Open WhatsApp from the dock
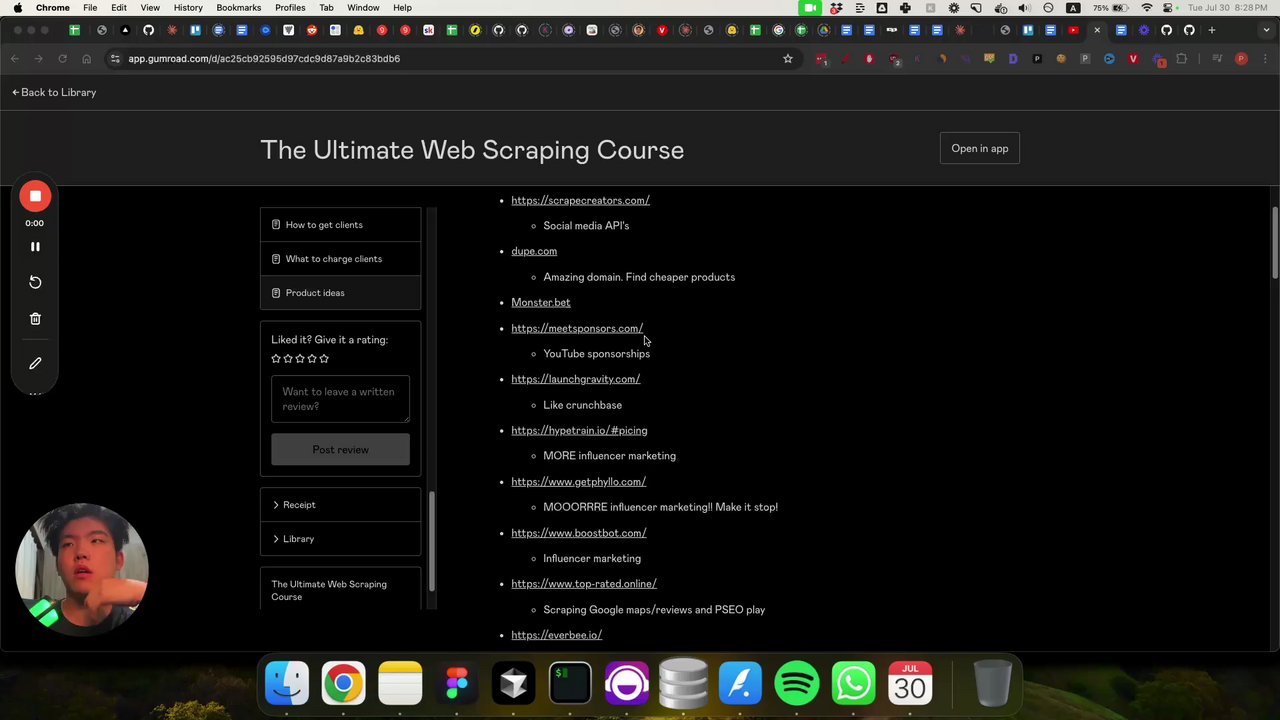The image size is (1280, 720). 853,684
